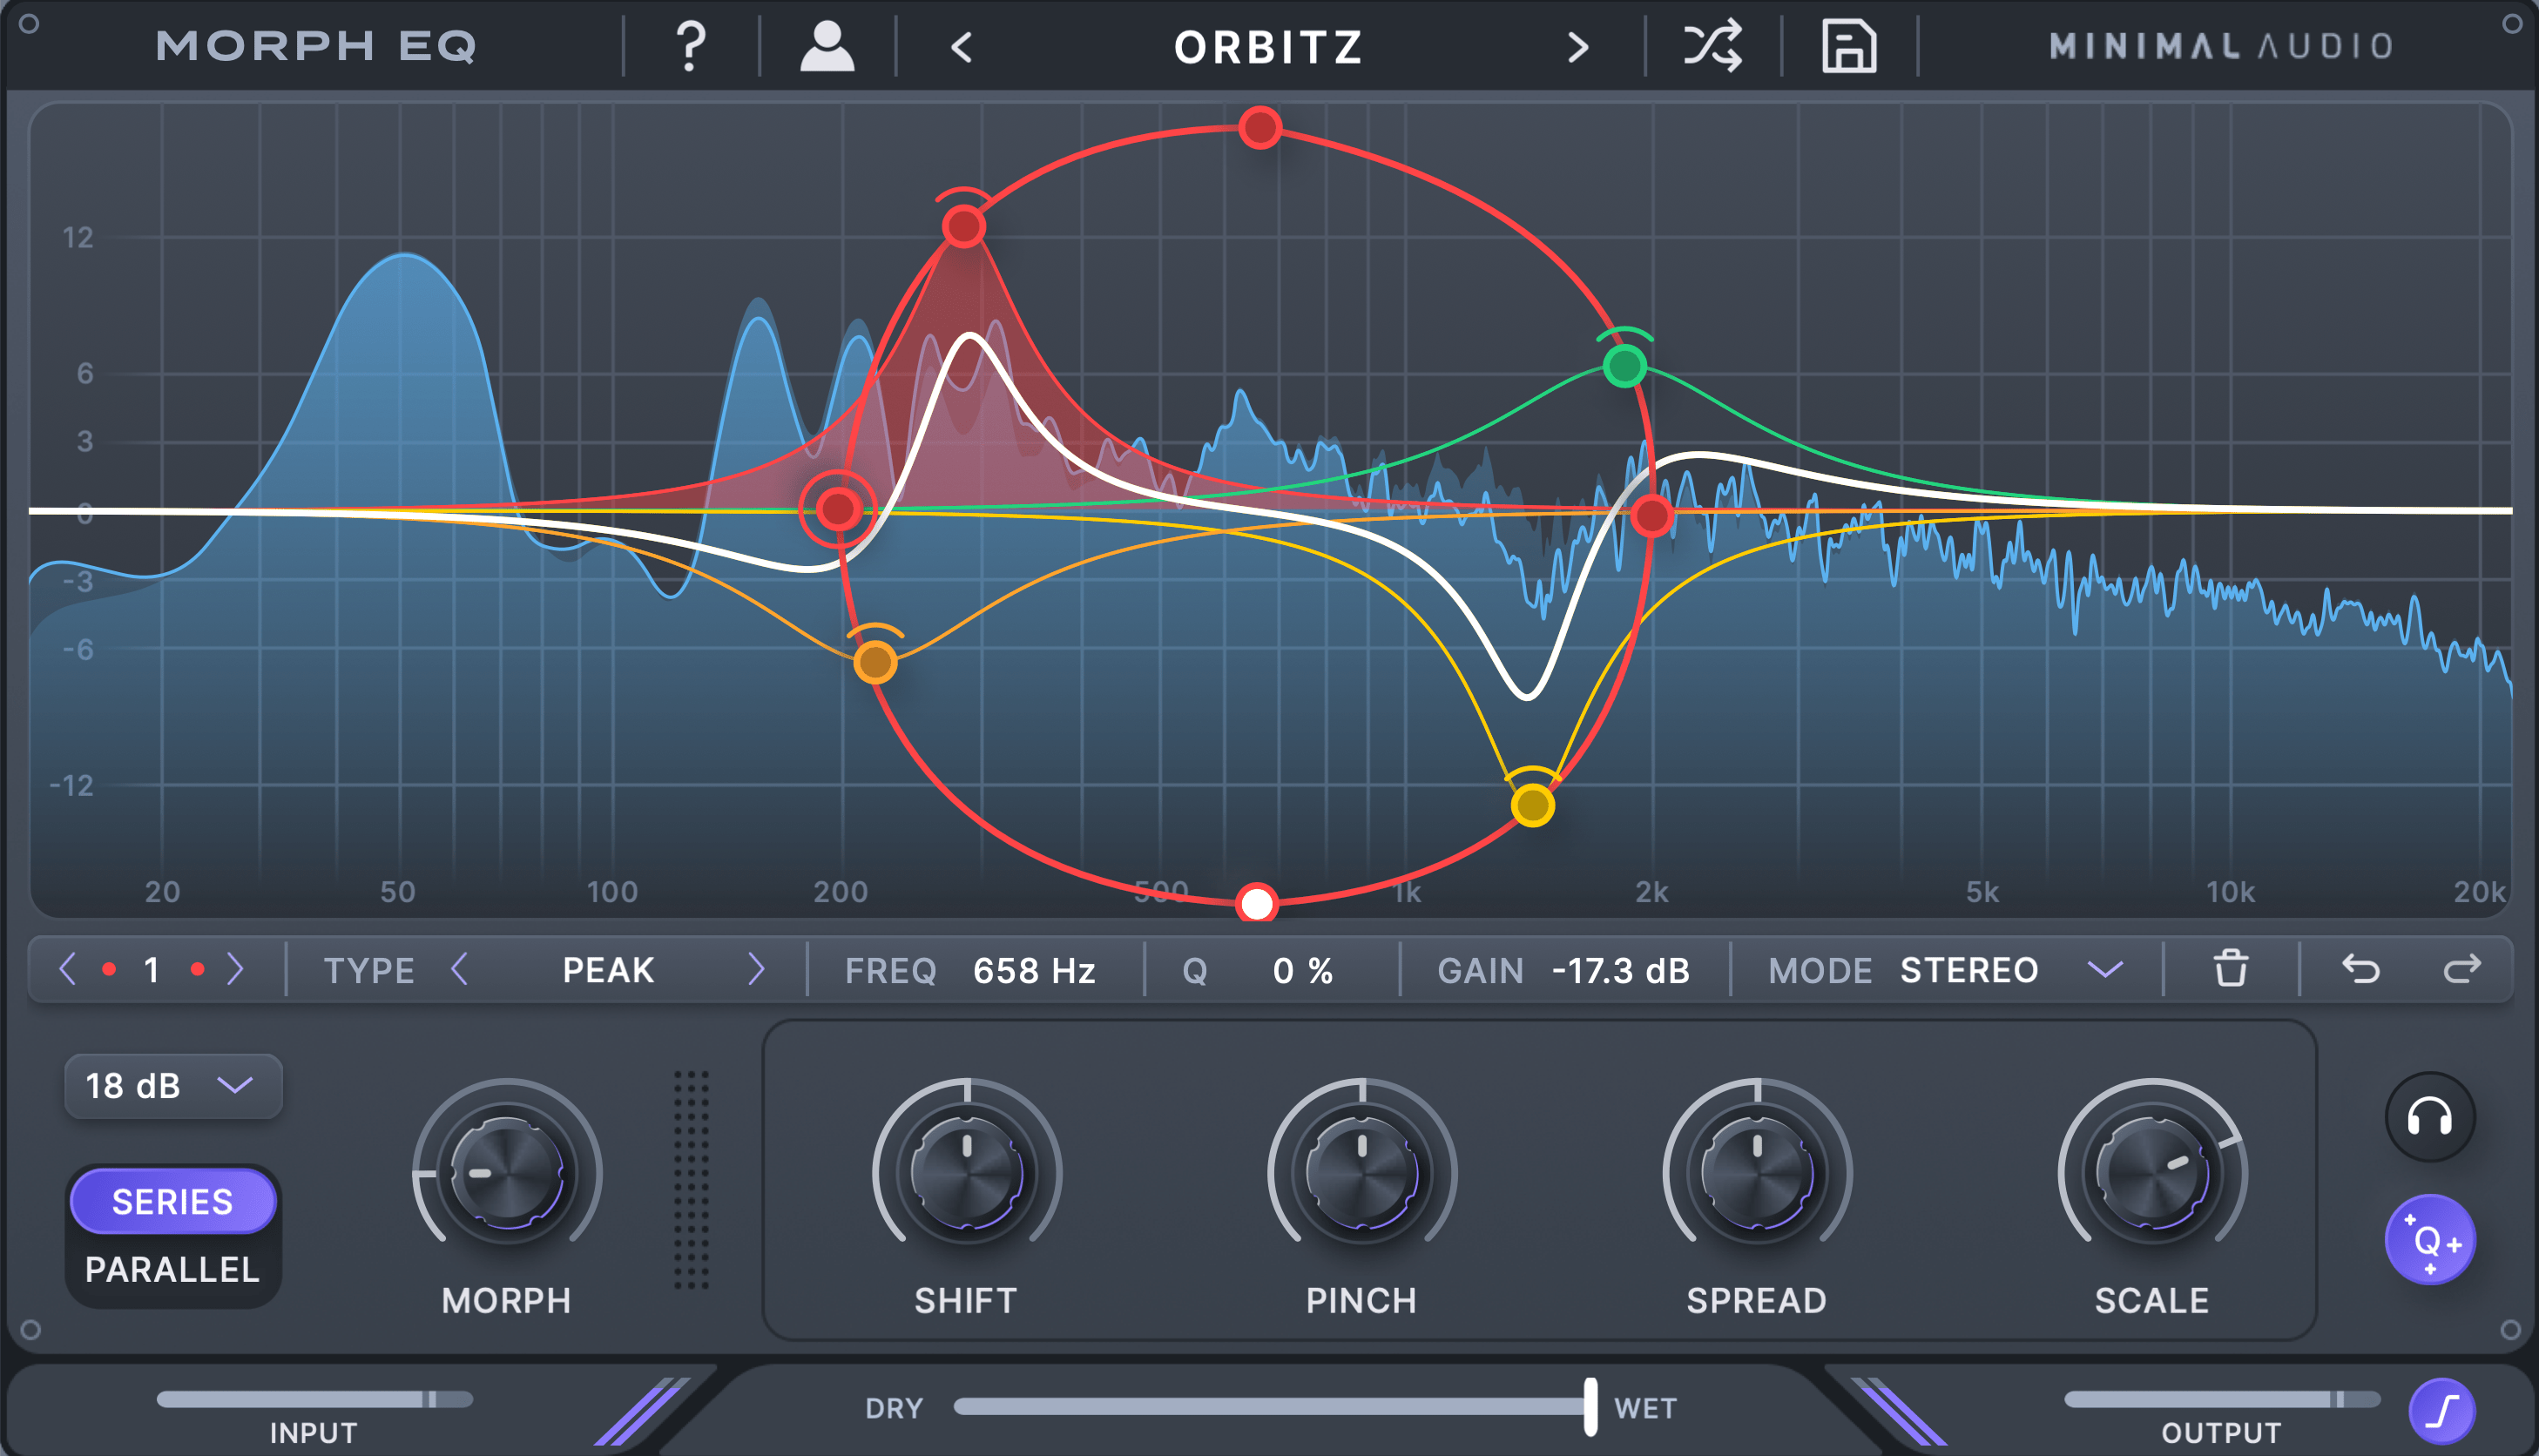This screenshot has height=1456, width=2539.
Task: Load the next preset after ORBITZ
Action: coord(1577,46)
